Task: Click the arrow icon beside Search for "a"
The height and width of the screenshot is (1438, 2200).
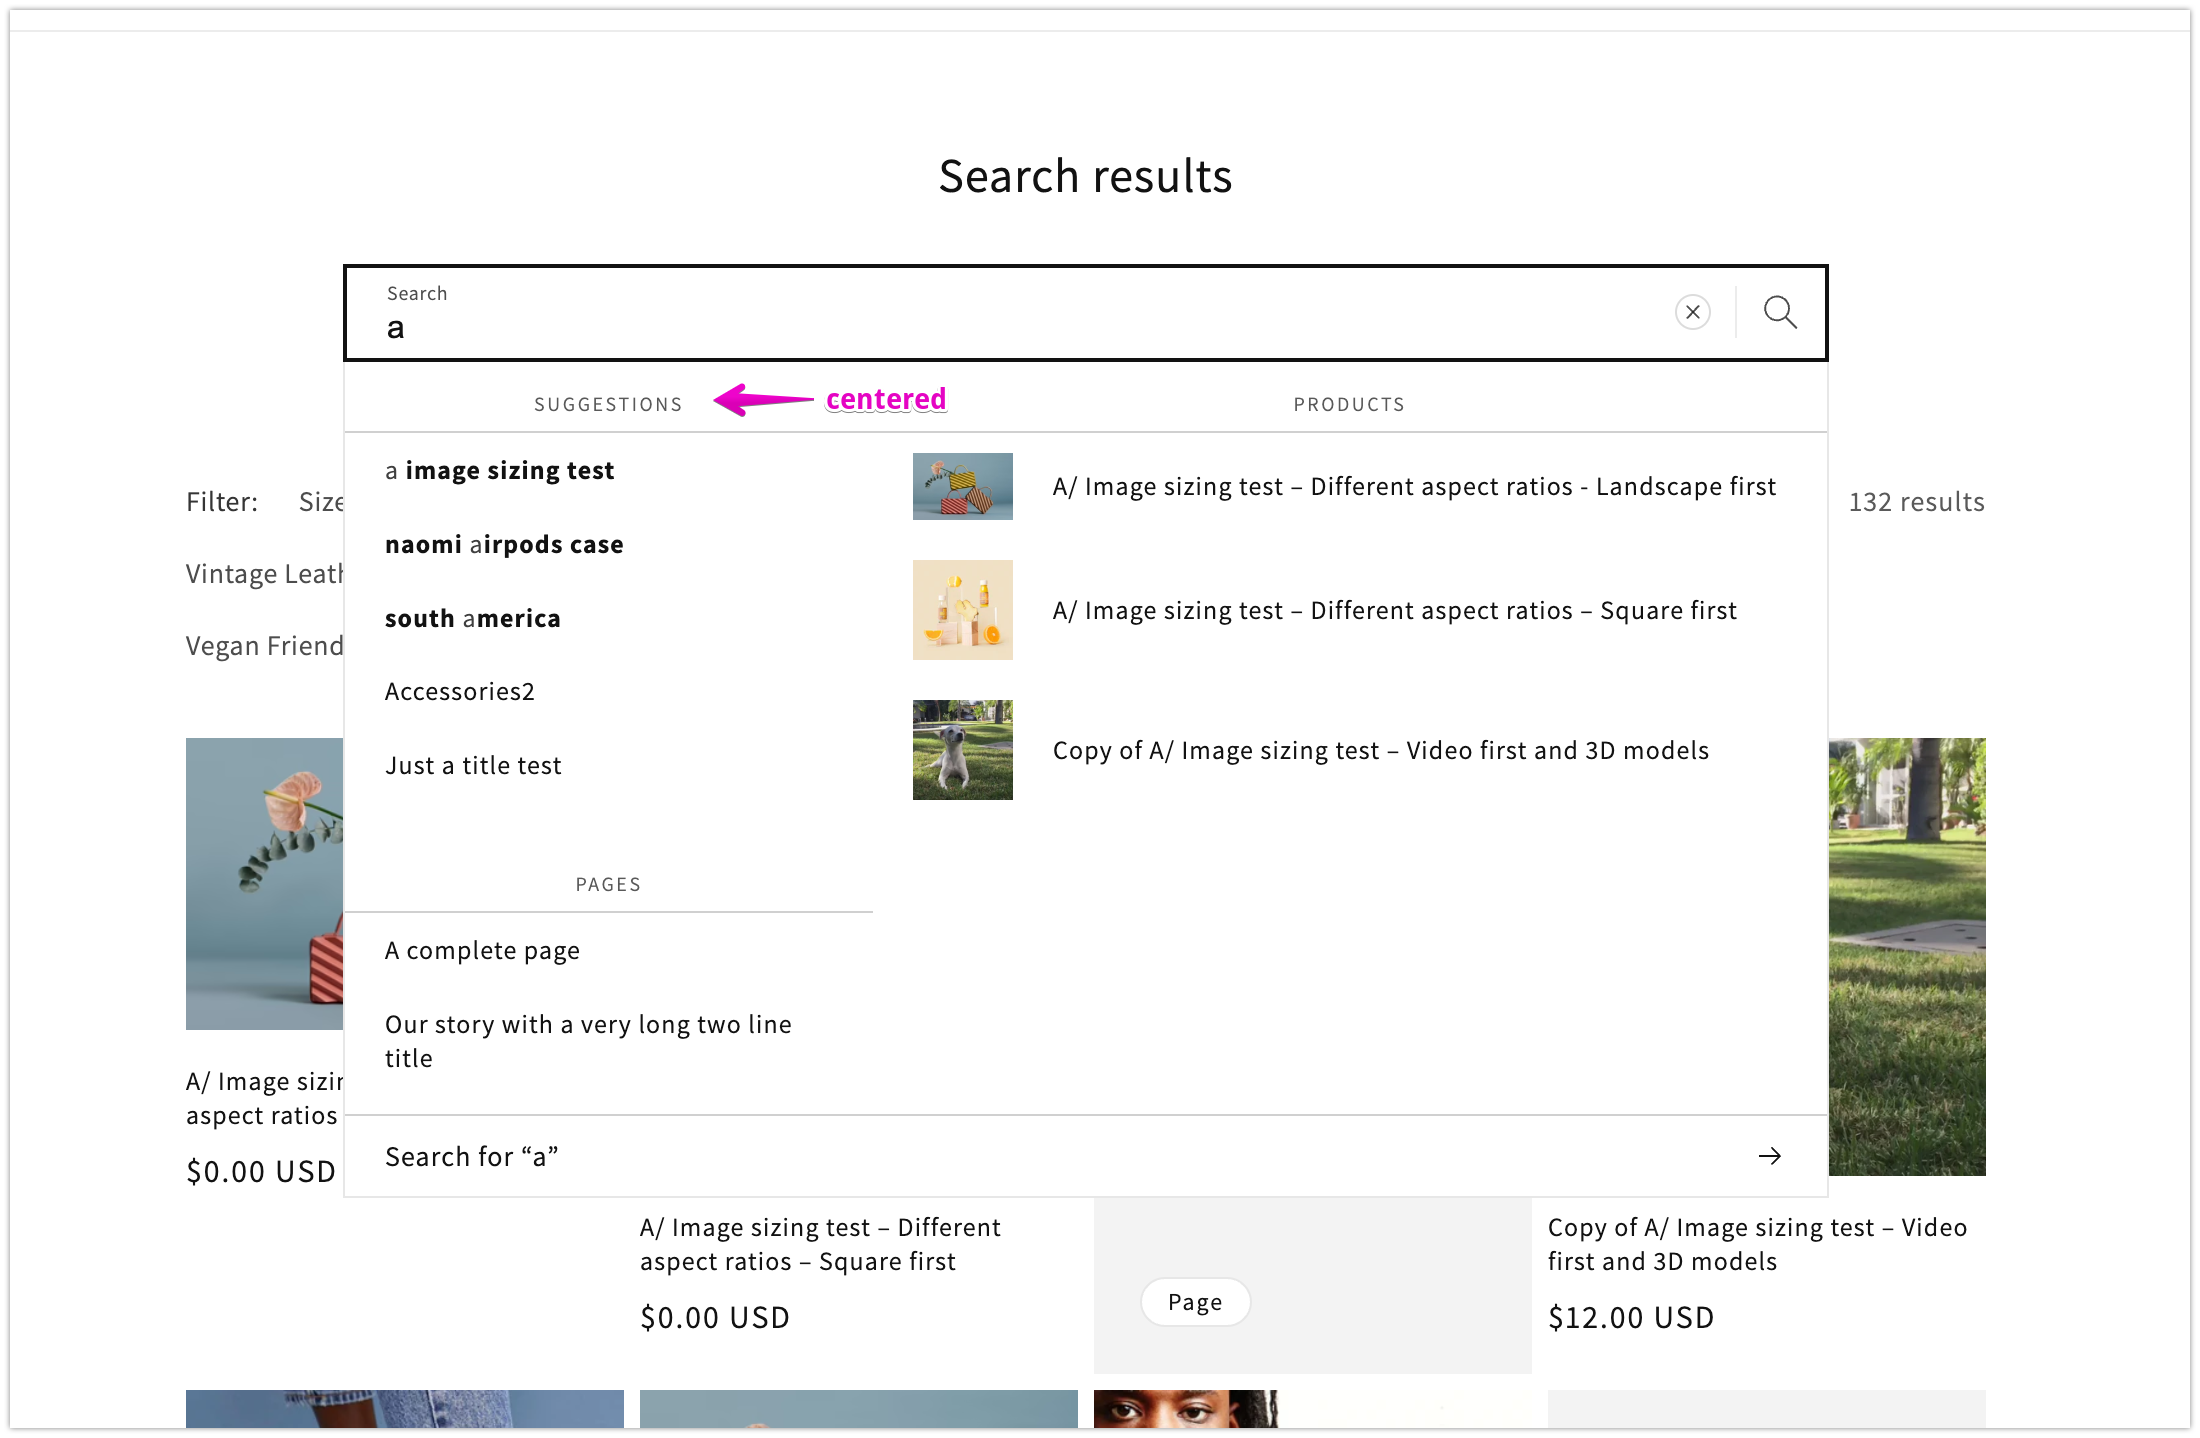Action: coord(1769,1156)
